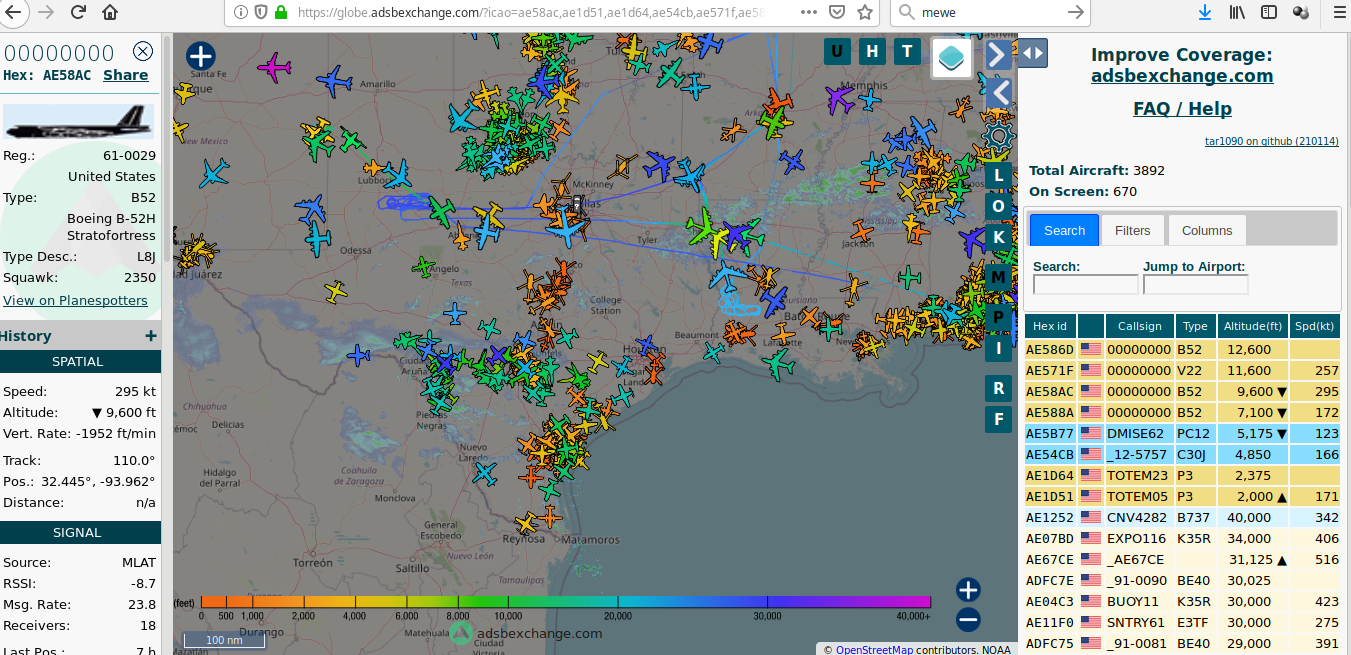Expand the sidebar with the left chevron
The image size is (1351, 655).
click(x=997, y=93)
